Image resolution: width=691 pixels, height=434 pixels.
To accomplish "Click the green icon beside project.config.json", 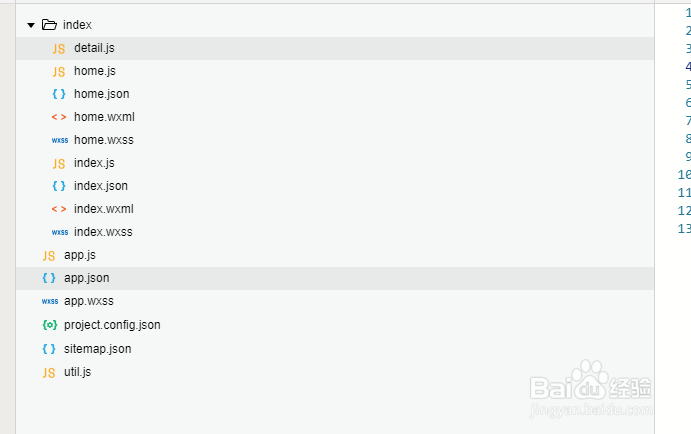I will (49, 325).
